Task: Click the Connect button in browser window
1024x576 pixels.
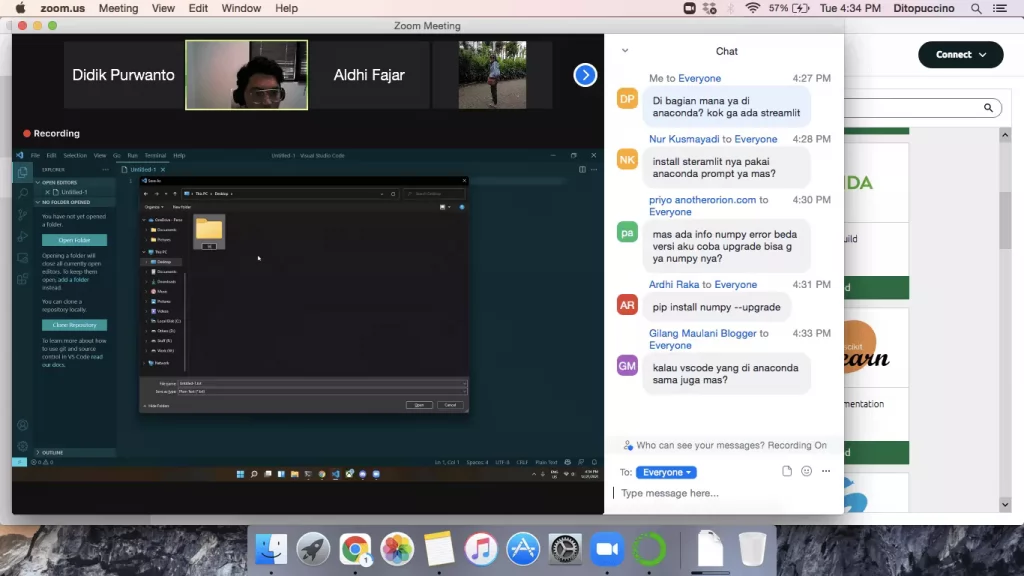Action: (961, 55)
